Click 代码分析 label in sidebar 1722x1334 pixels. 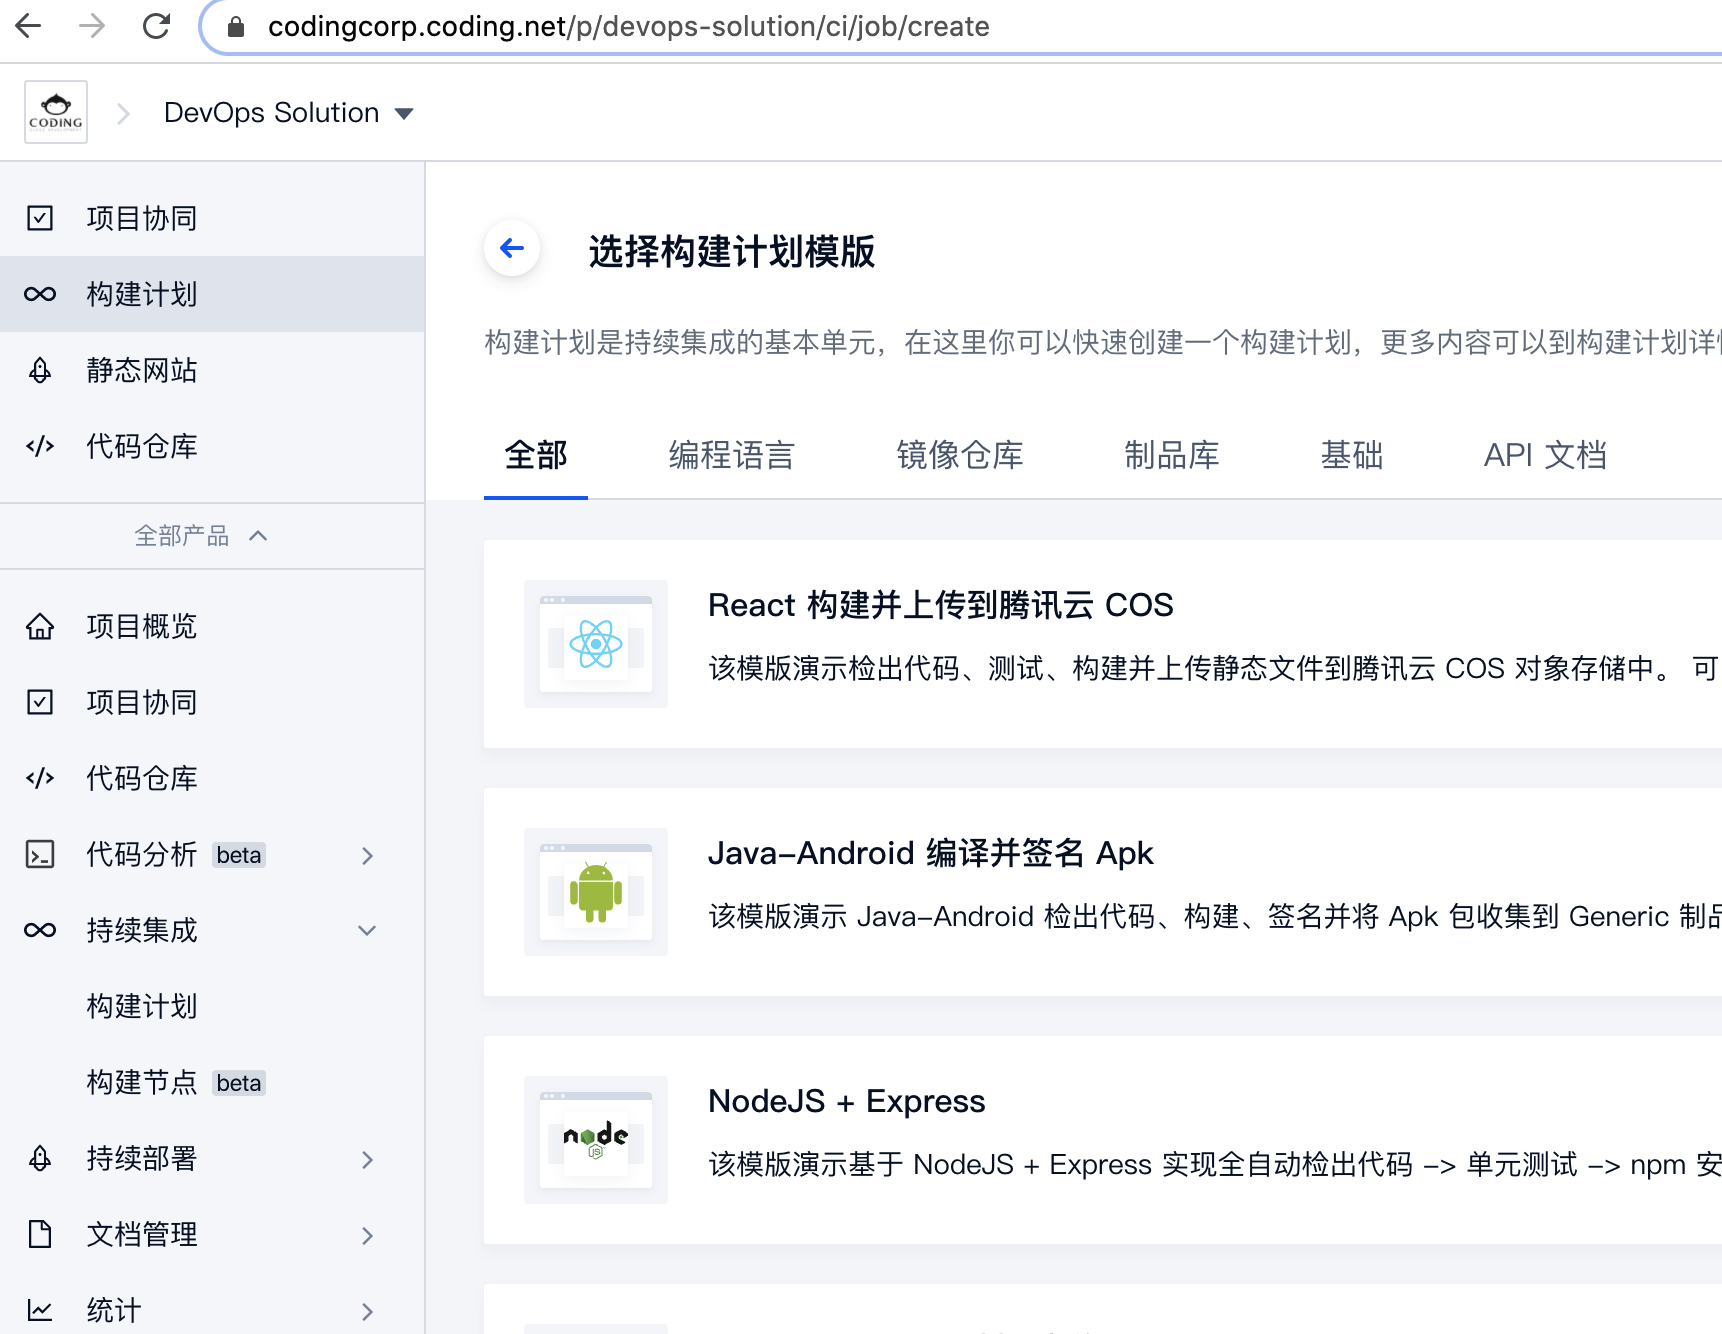pyautogui.click(x=142, y=854)
